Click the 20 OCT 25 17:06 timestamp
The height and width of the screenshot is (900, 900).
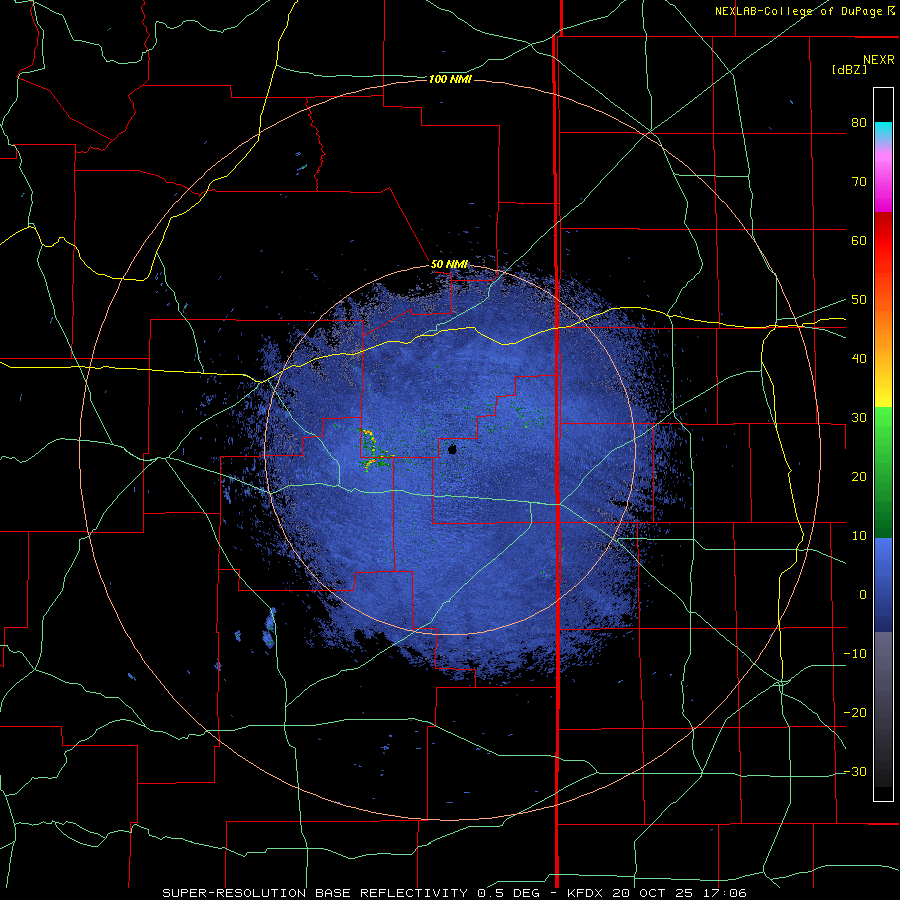click(680, 893)
